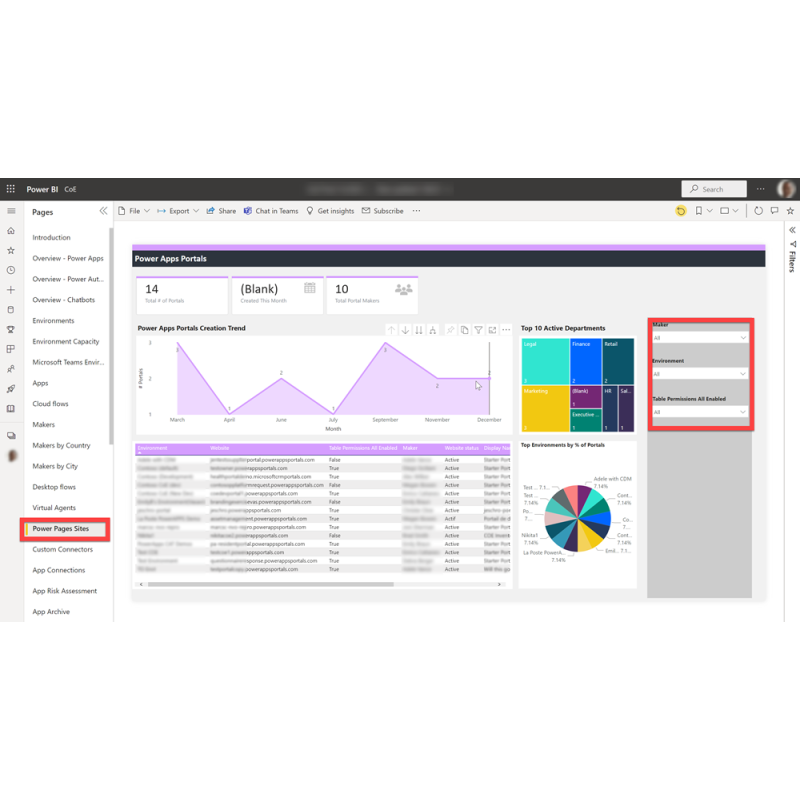The image size is (800, 800).
Task: Click the Create plus icon
Action: 11,290
